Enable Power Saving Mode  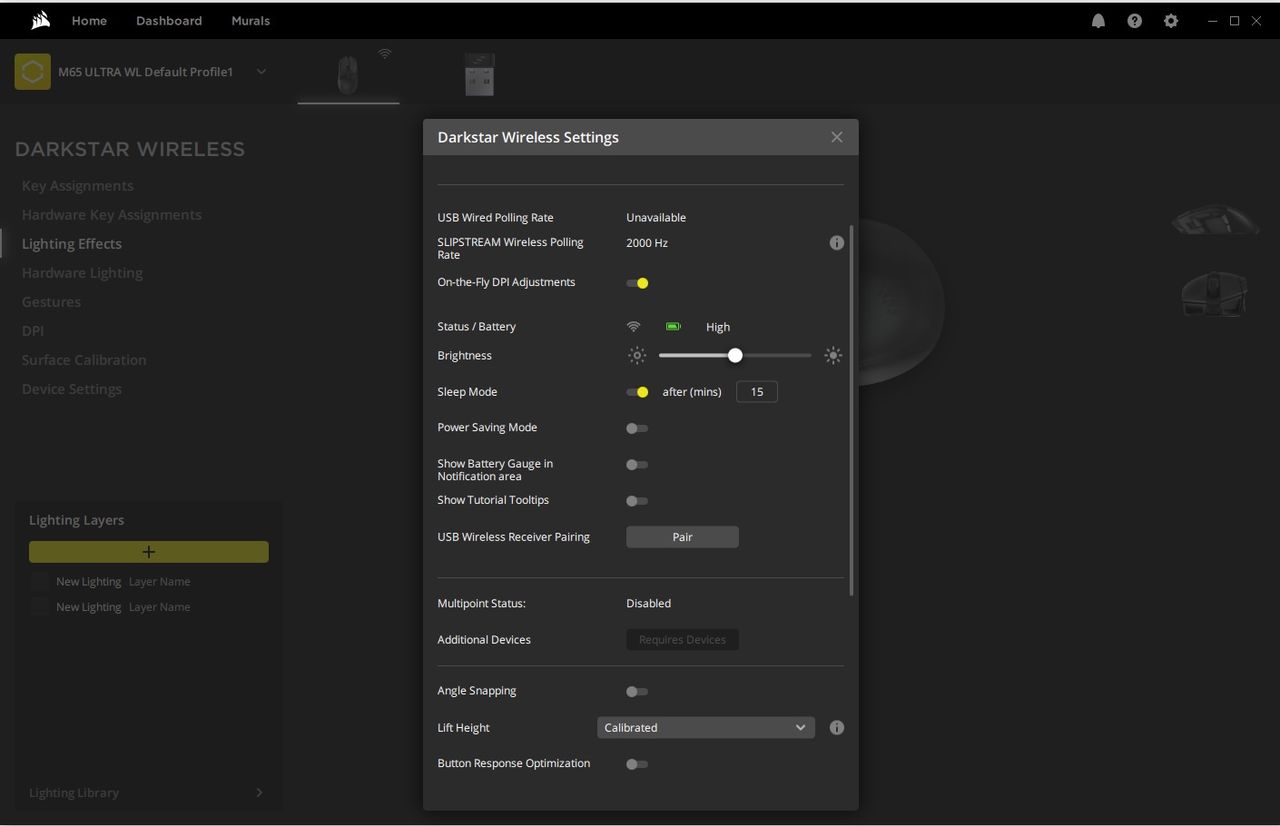pyautogui.click(x=637, y=428)
